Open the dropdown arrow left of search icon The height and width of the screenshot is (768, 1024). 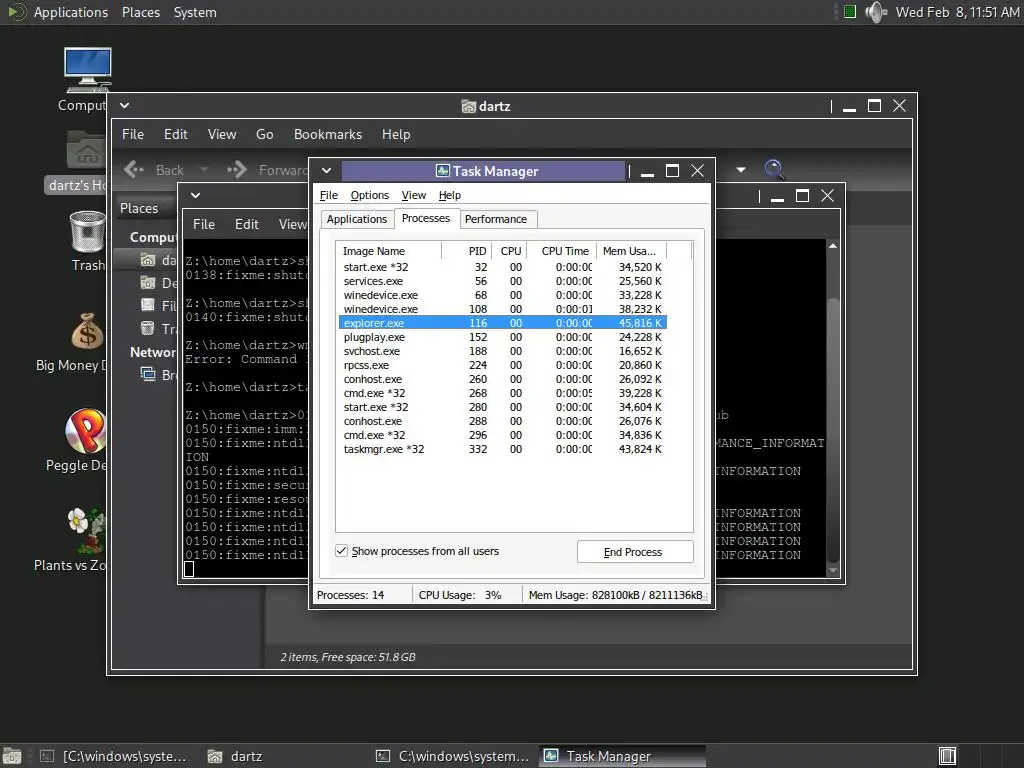point(741,170)
